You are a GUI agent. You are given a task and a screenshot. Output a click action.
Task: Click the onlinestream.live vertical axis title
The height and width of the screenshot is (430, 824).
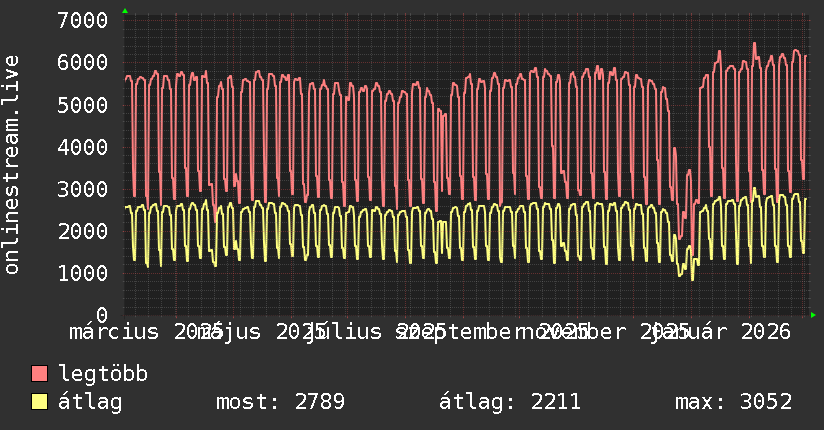[x=11, y=165]
